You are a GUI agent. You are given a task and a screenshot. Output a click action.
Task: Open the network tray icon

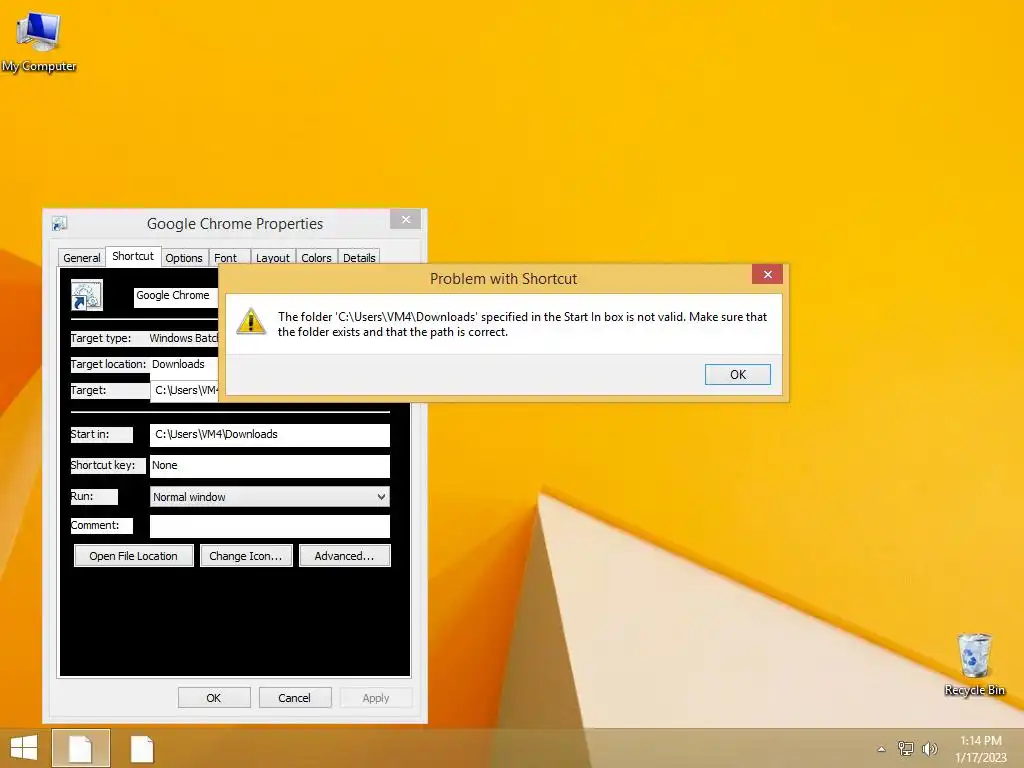point(905,748)
